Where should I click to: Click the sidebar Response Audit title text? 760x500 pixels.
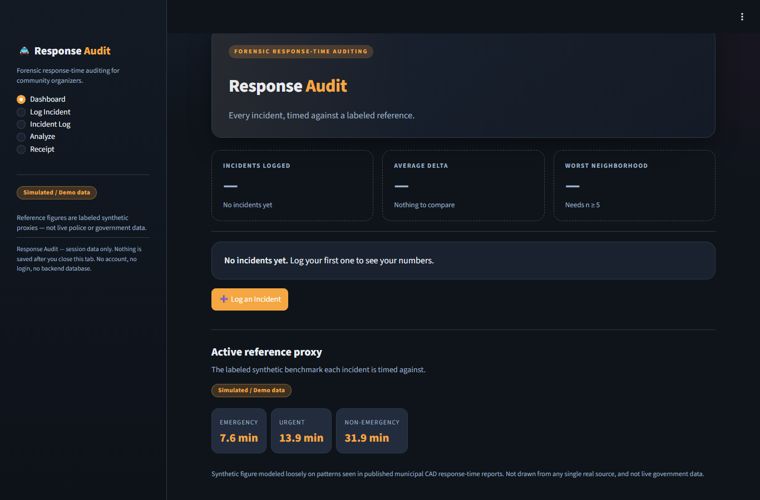pos(72,51)
